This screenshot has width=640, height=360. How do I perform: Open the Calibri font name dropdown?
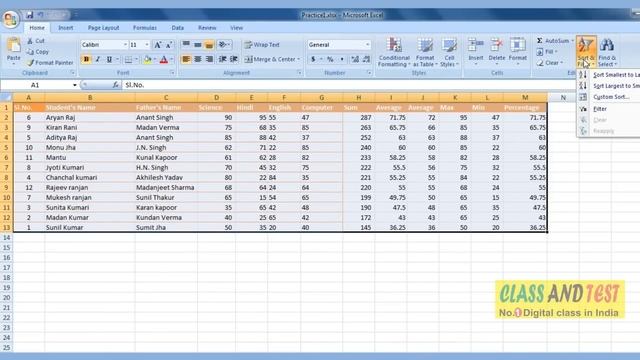pos(125,44)
